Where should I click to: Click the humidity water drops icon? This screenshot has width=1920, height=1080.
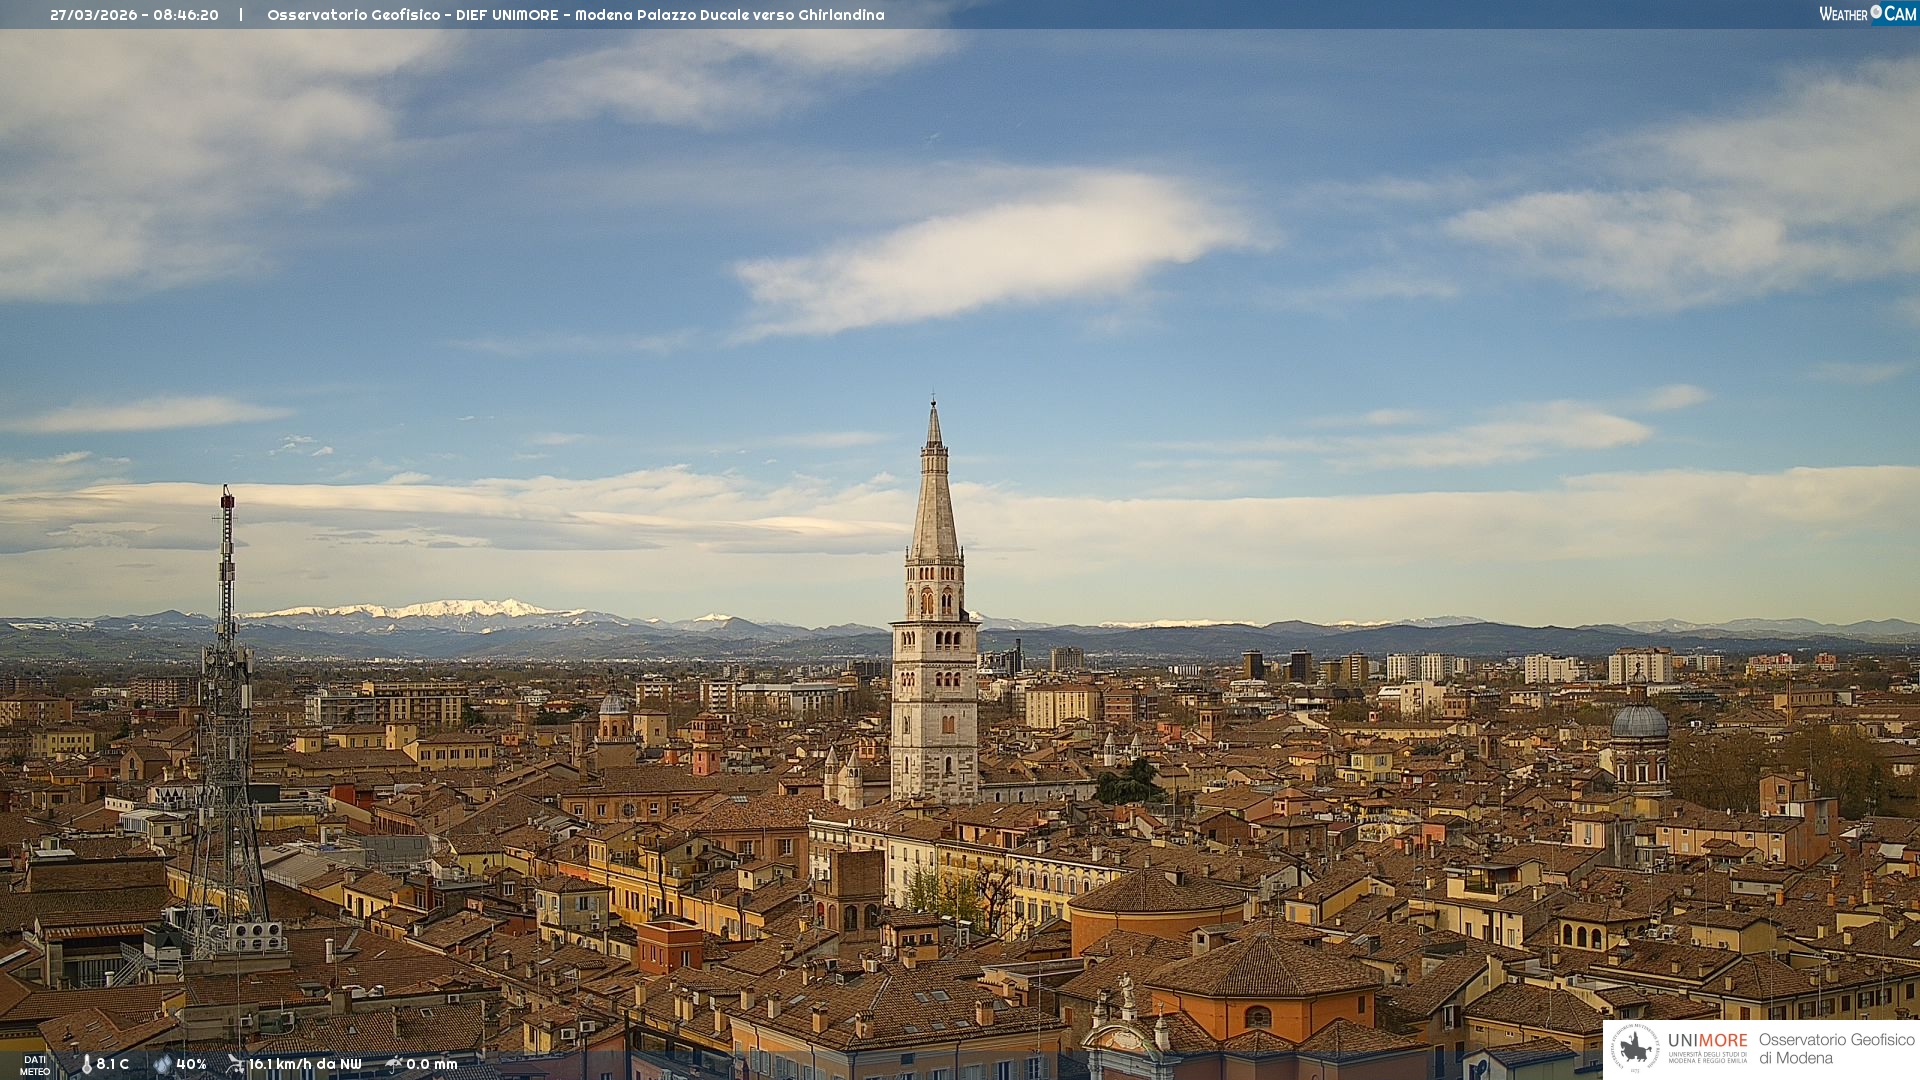click(x=162, y=1065)
